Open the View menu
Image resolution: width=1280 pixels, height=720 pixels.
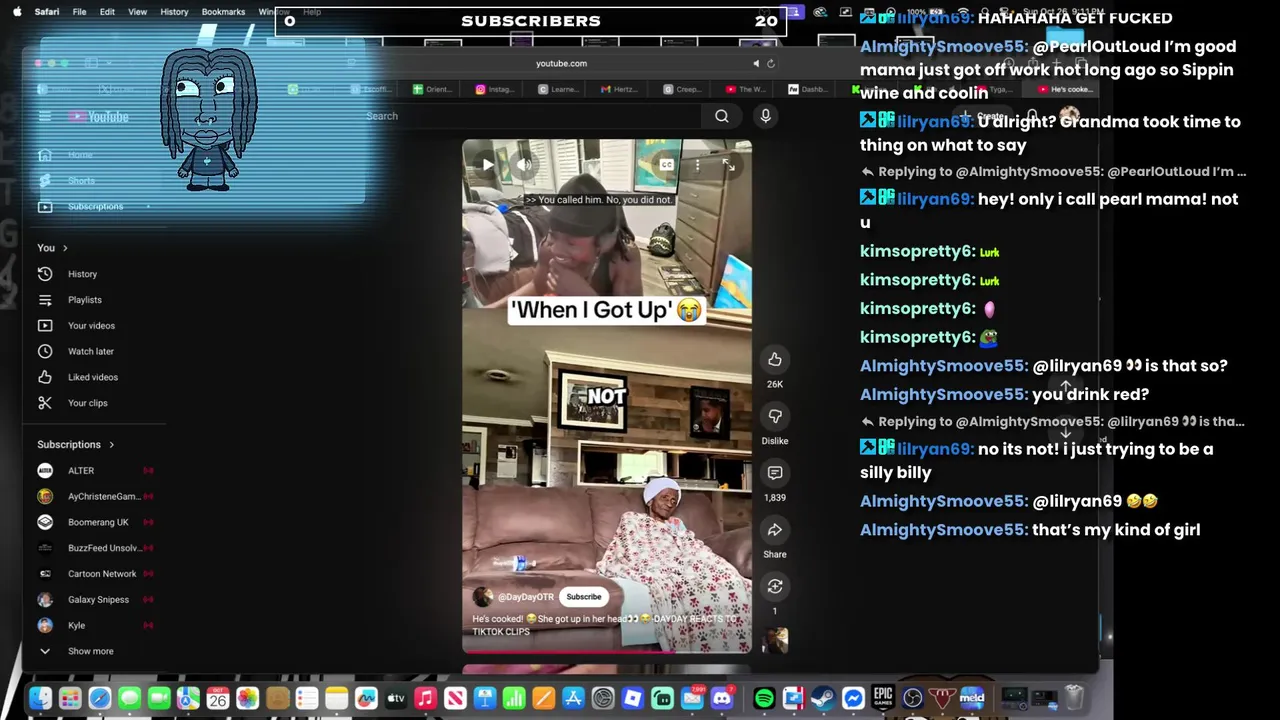pos(137,12)
